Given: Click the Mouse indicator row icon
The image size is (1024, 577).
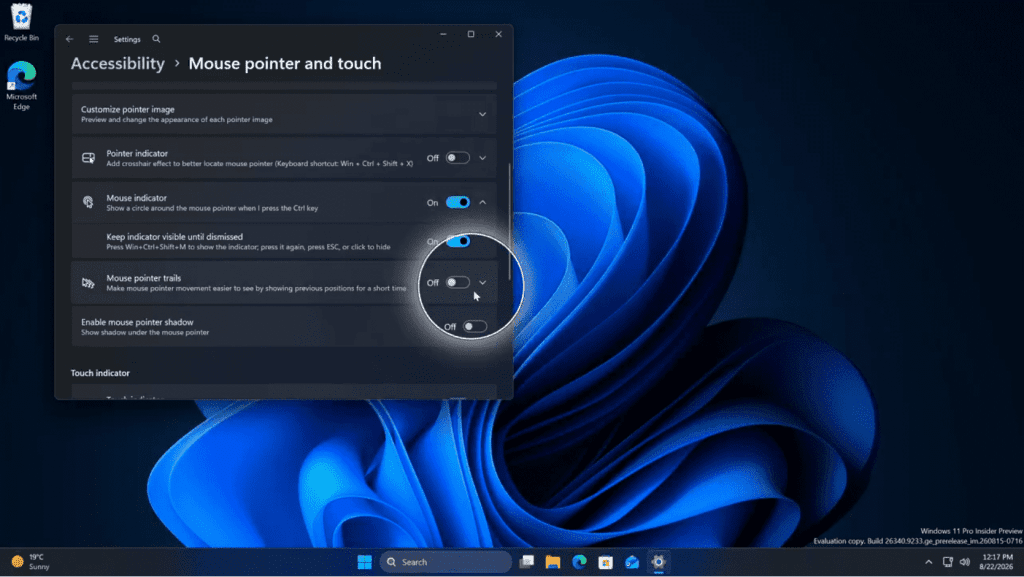Looking at the screenshot, I should coord(88,202).
